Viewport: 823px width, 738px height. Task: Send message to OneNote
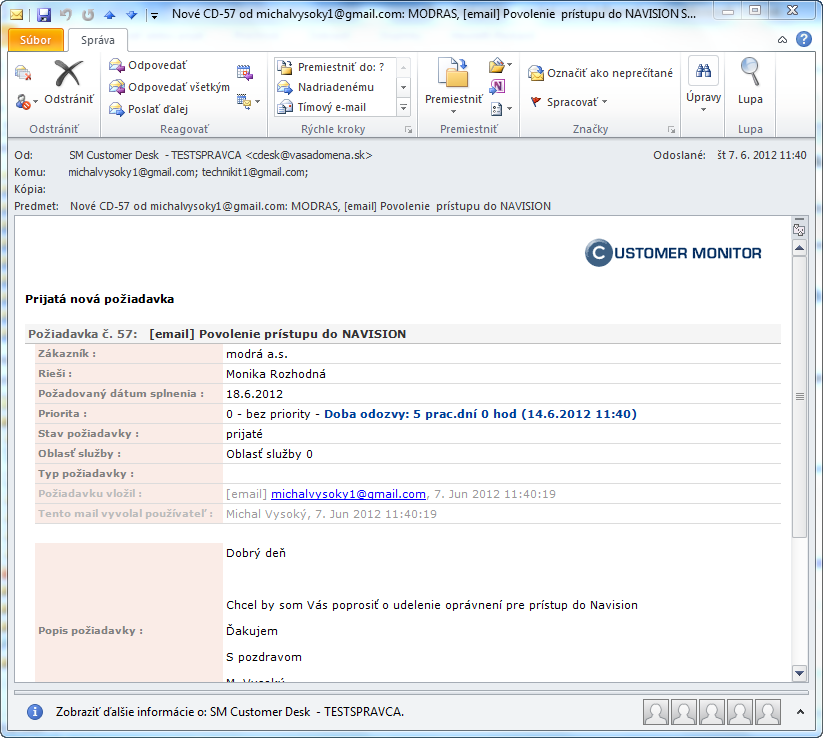[x=497, y=87]
